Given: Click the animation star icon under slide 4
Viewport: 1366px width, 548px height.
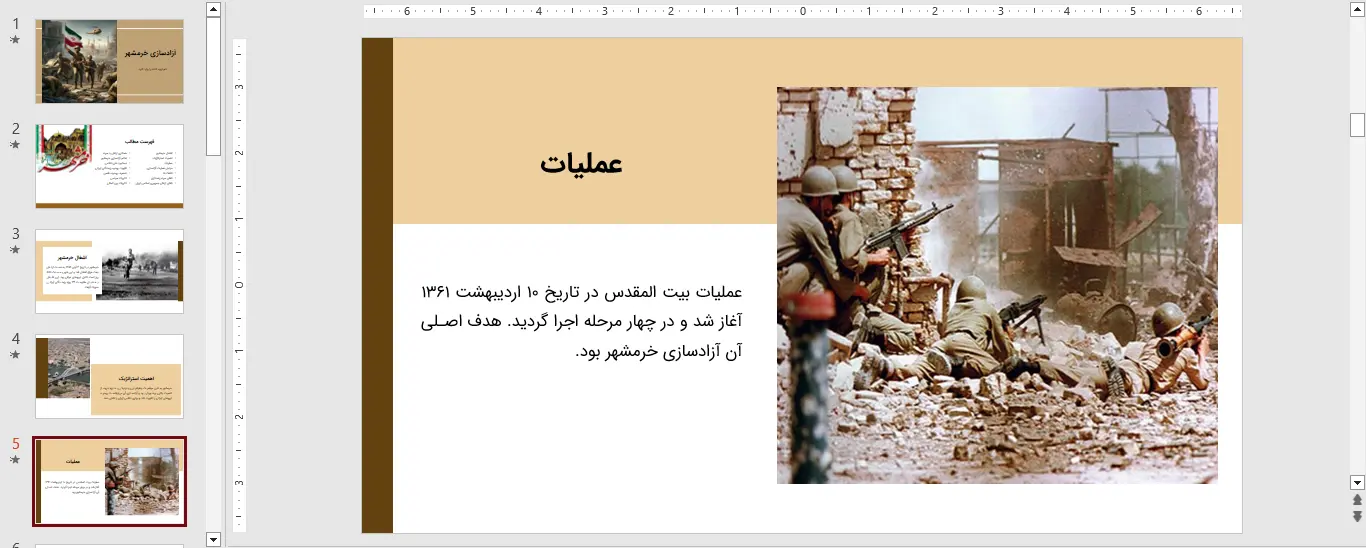Looking at the screenshot, I should tap(15, 355).
